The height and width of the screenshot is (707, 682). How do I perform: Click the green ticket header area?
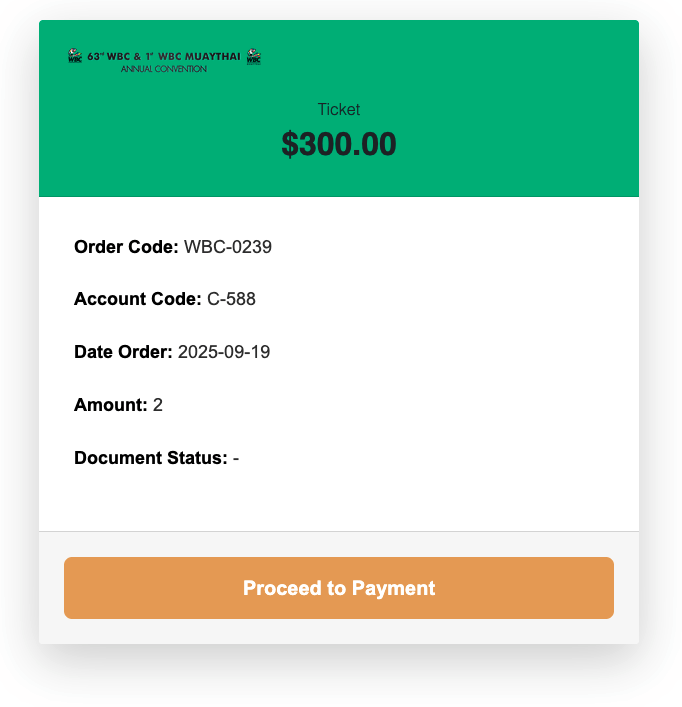point(339,108)
